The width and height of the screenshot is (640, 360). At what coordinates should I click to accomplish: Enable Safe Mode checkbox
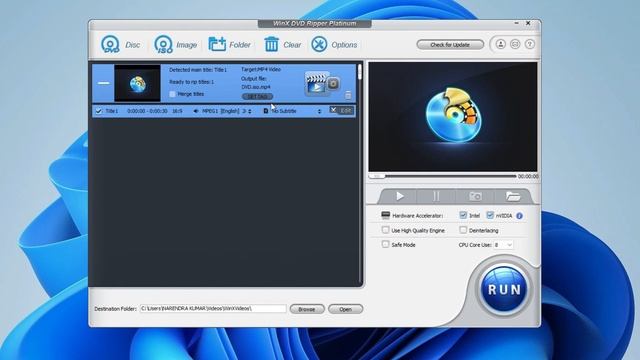[385, 244]
